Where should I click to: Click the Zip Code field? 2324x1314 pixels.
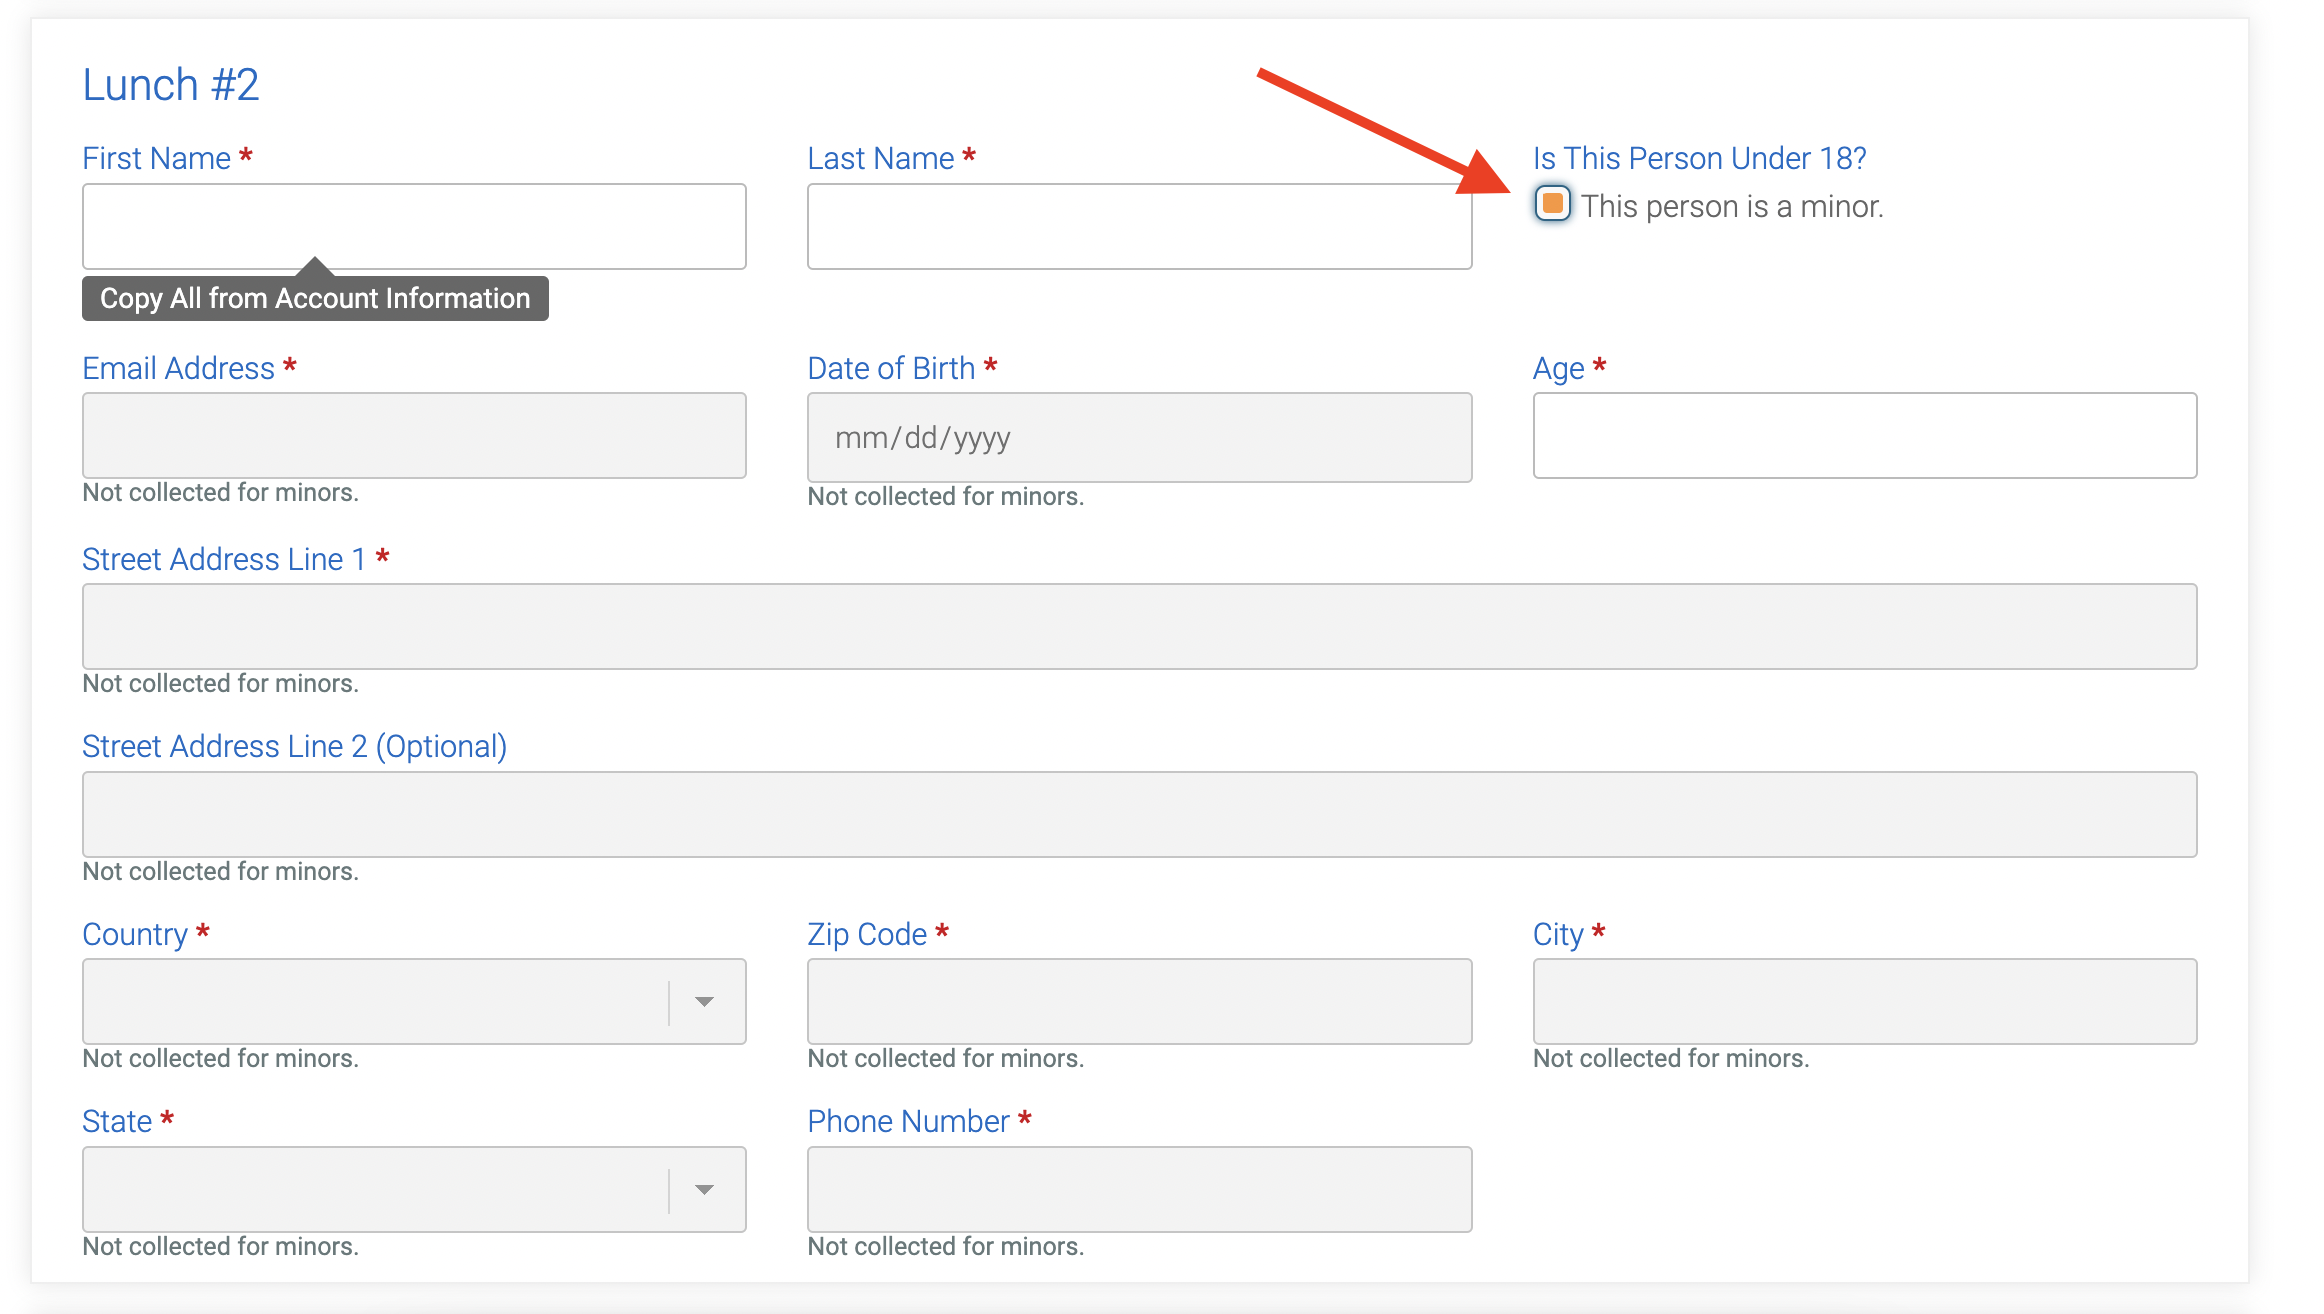click(x=1139, y=1002)
